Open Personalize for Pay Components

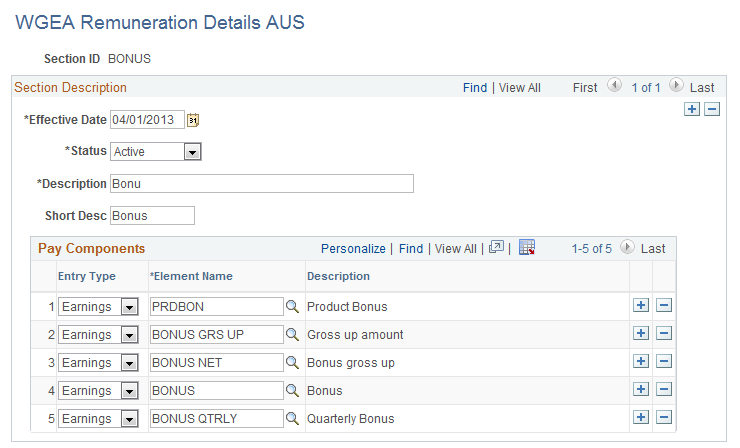[353, 249]
